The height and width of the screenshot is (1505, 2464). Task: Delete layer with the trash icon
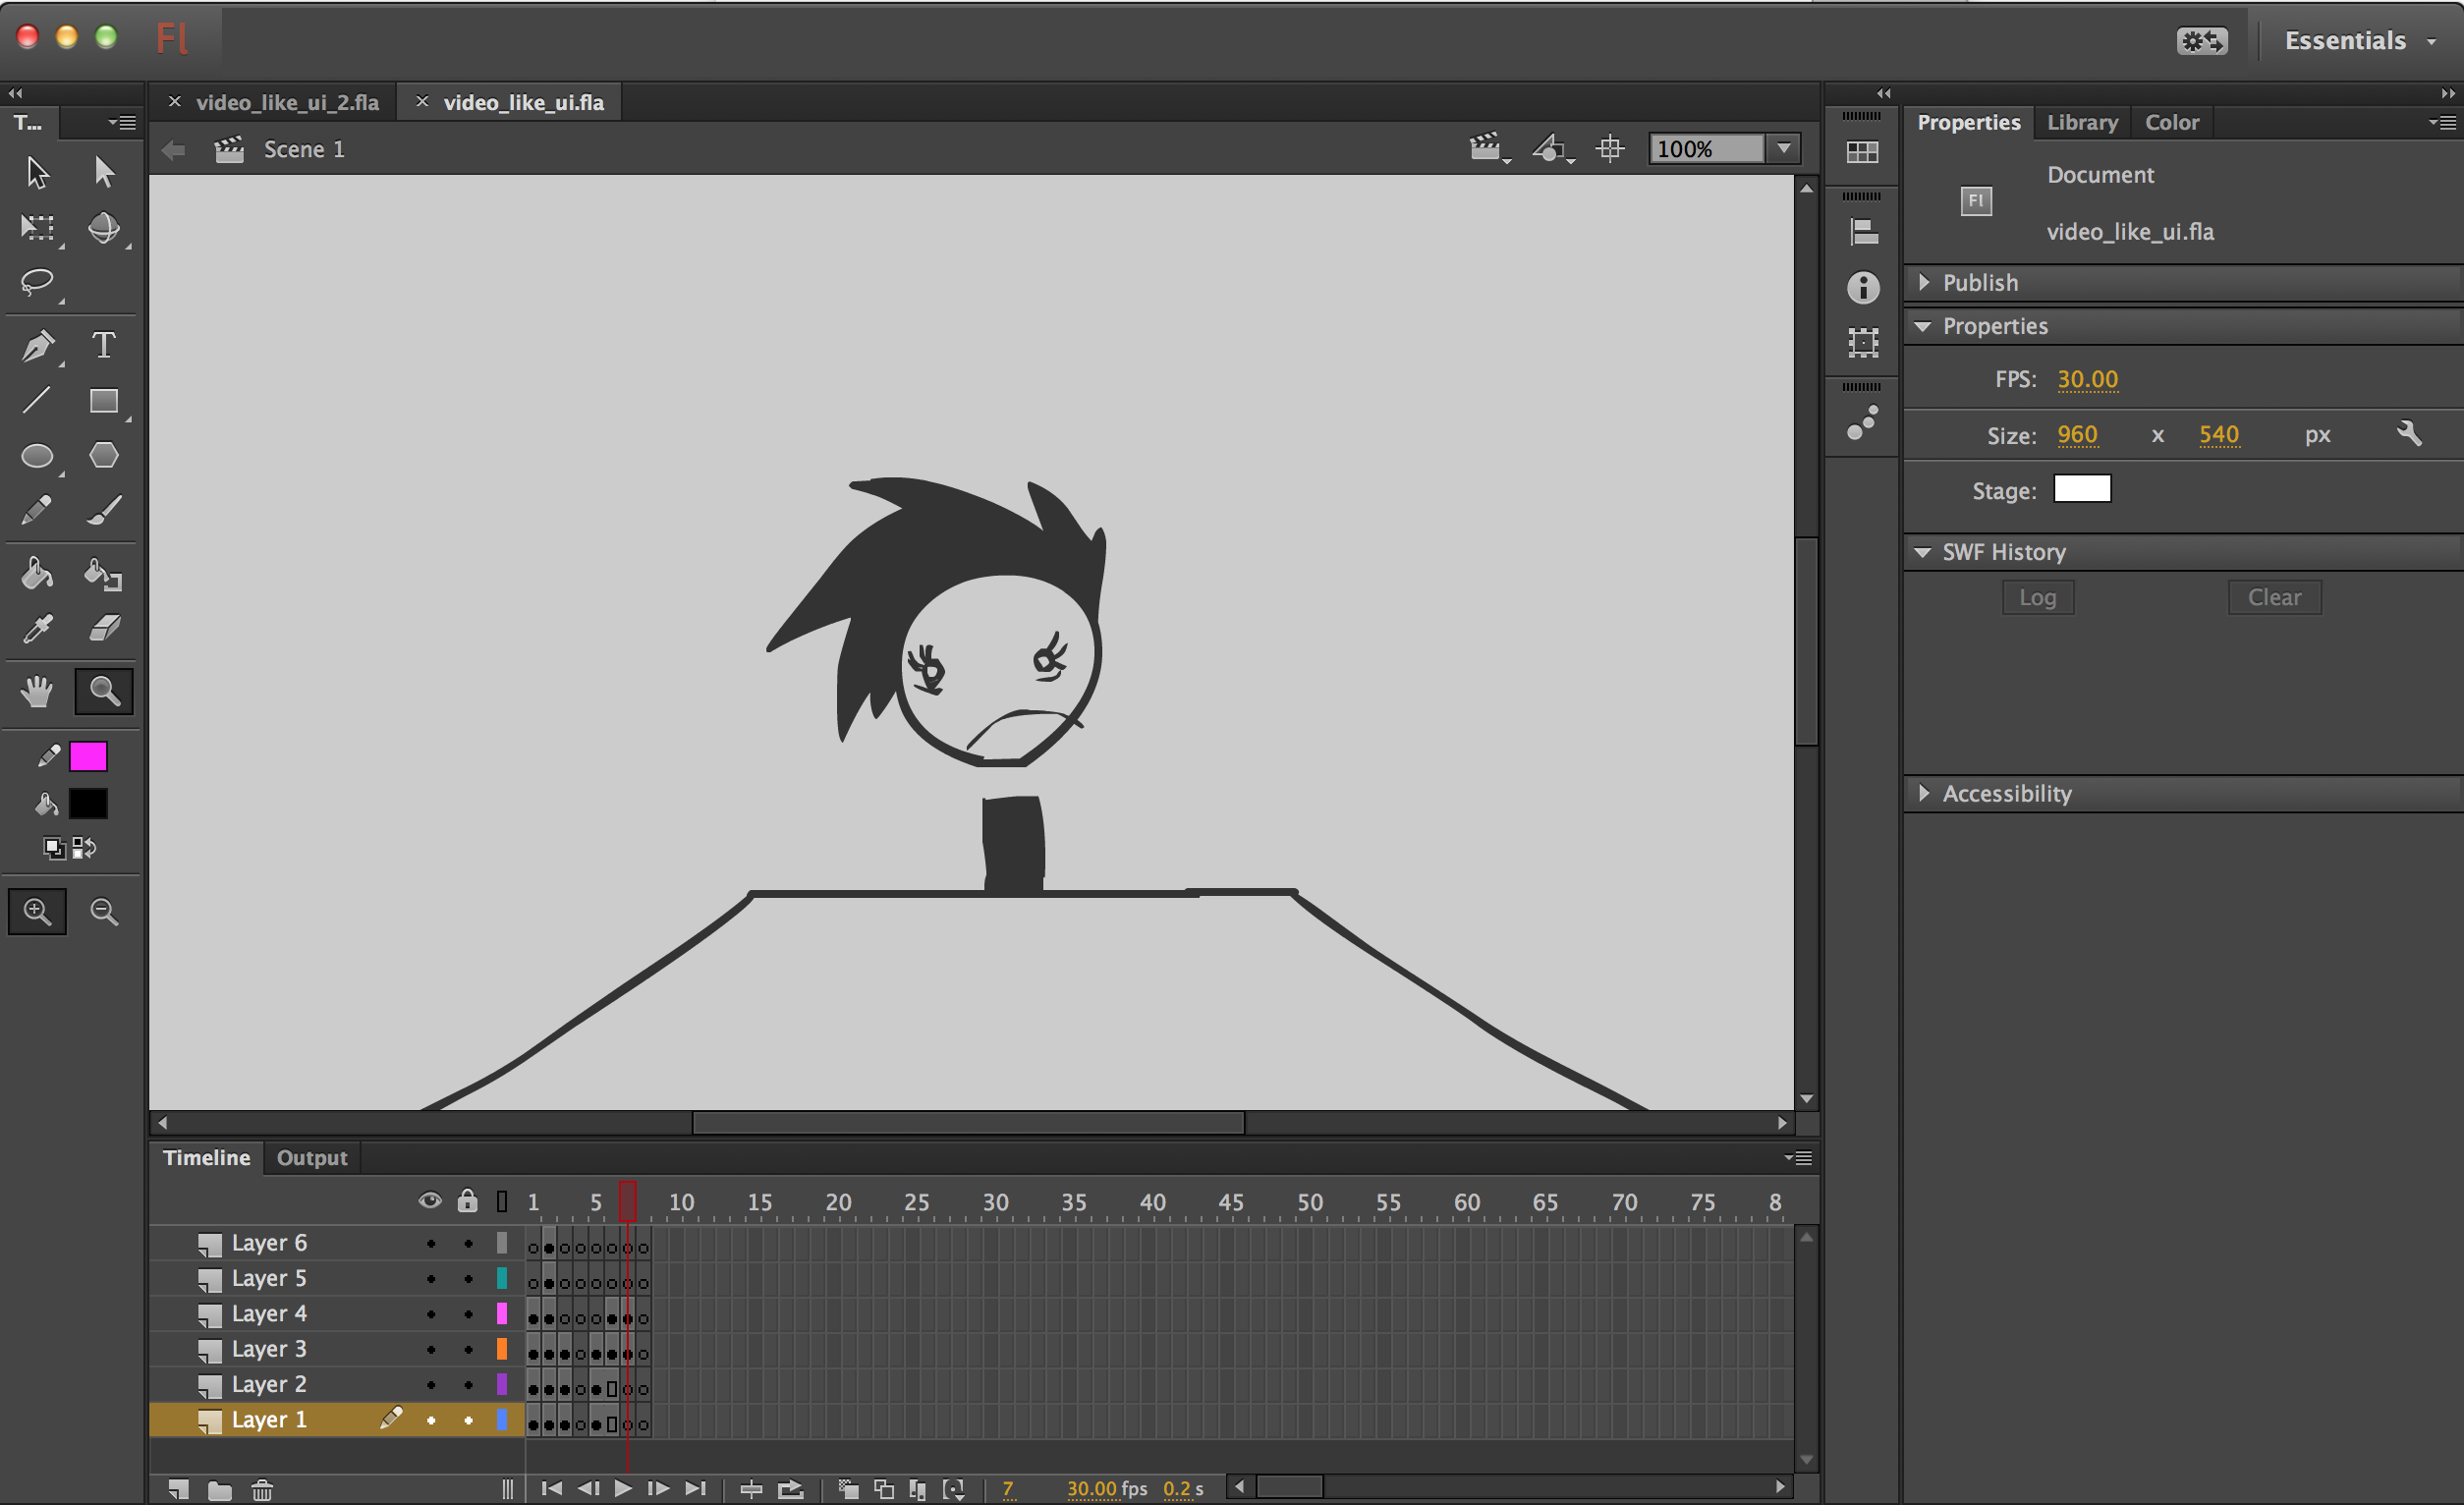[262, 1491]
